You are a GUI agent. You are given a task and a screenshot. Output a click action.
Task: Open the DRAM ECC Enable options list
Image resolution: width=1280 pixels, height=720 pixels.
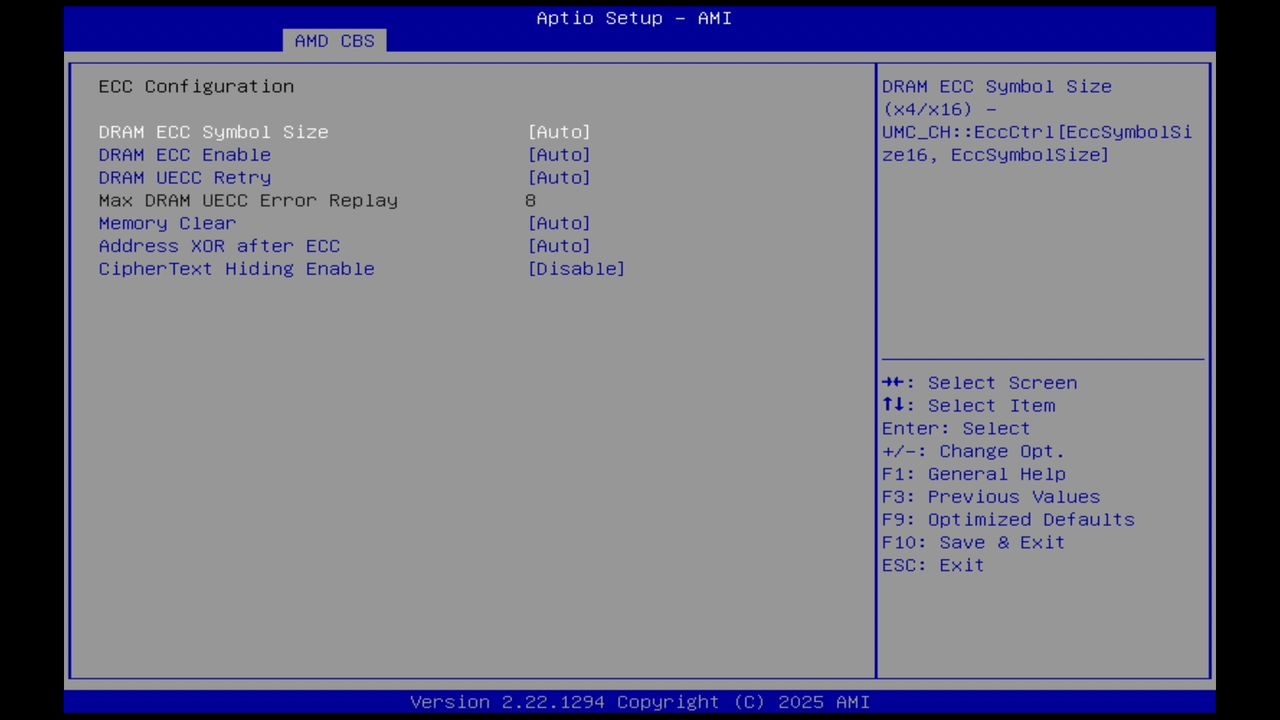pyautogui.click(x=558, y=154)
